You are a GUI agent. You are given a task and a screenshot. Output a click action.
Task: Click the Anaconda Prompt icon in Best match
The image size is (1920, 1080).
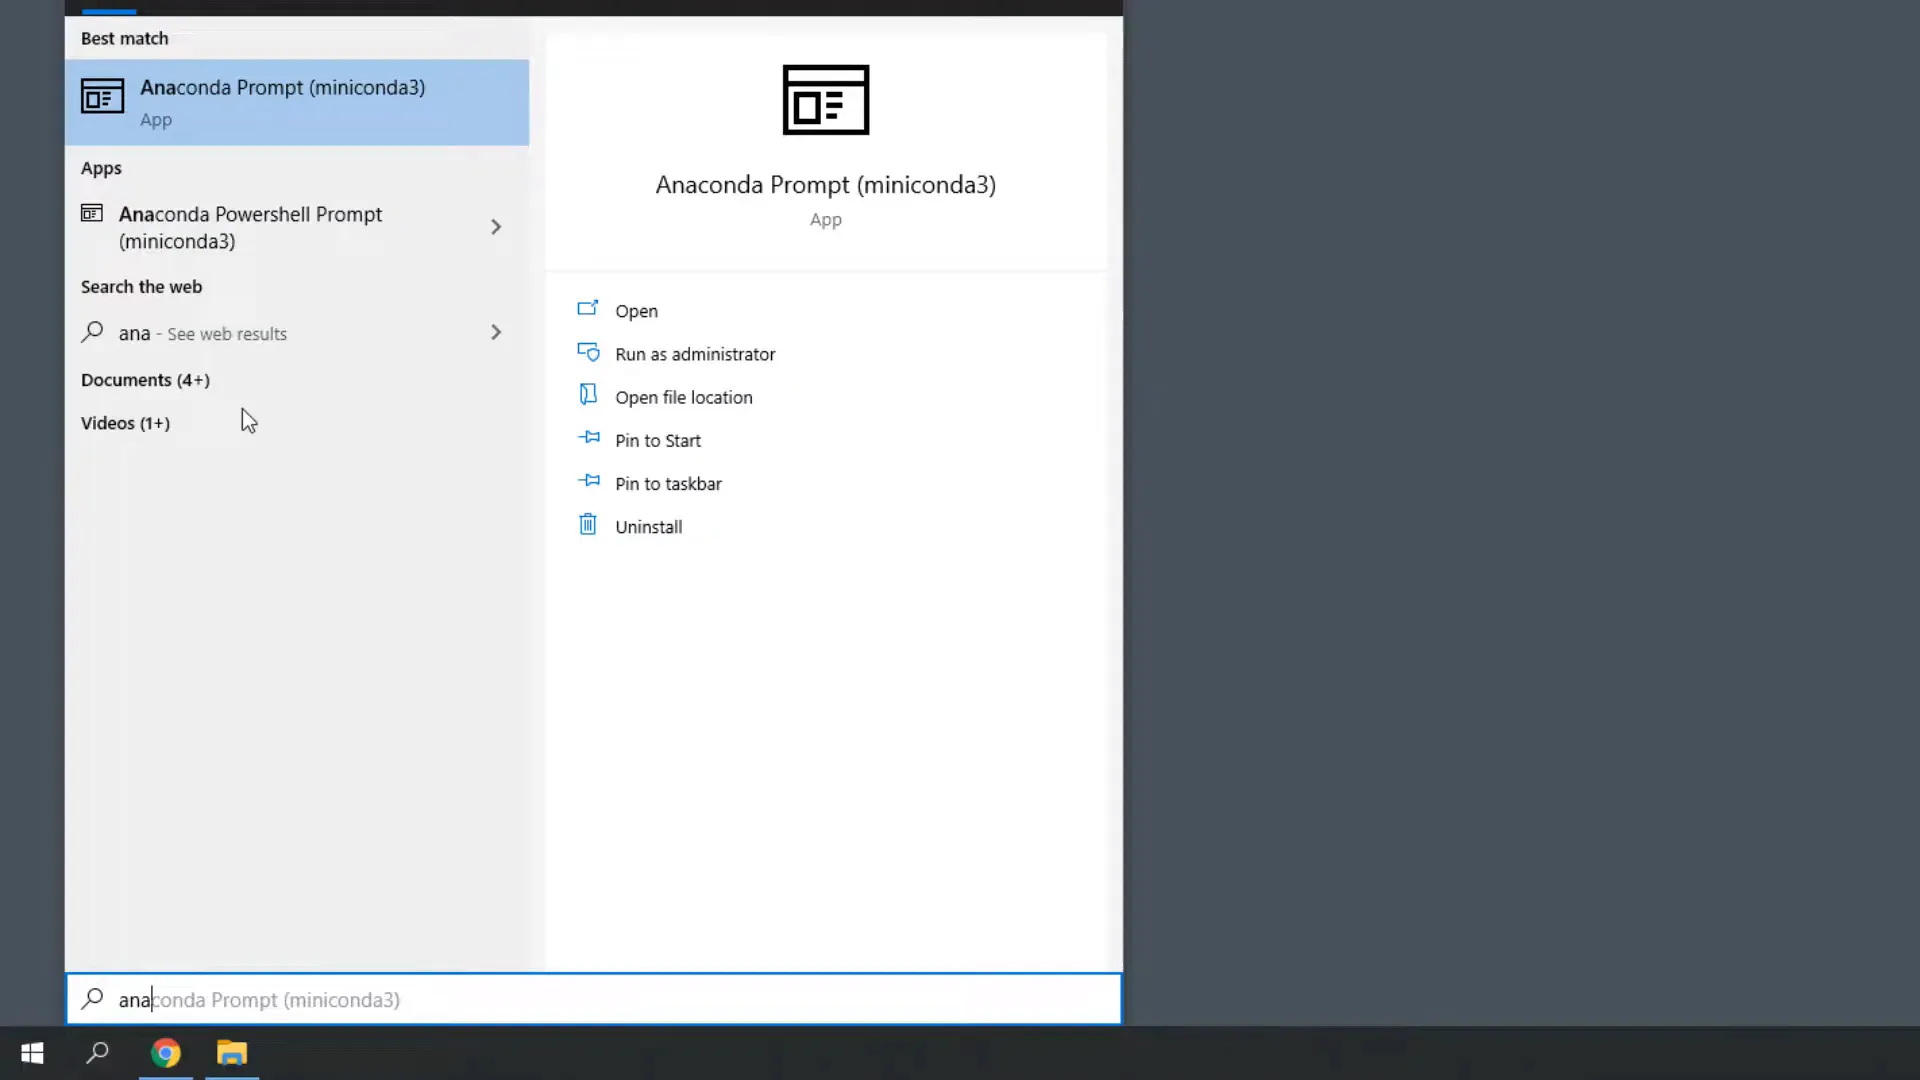coord(102,97)
